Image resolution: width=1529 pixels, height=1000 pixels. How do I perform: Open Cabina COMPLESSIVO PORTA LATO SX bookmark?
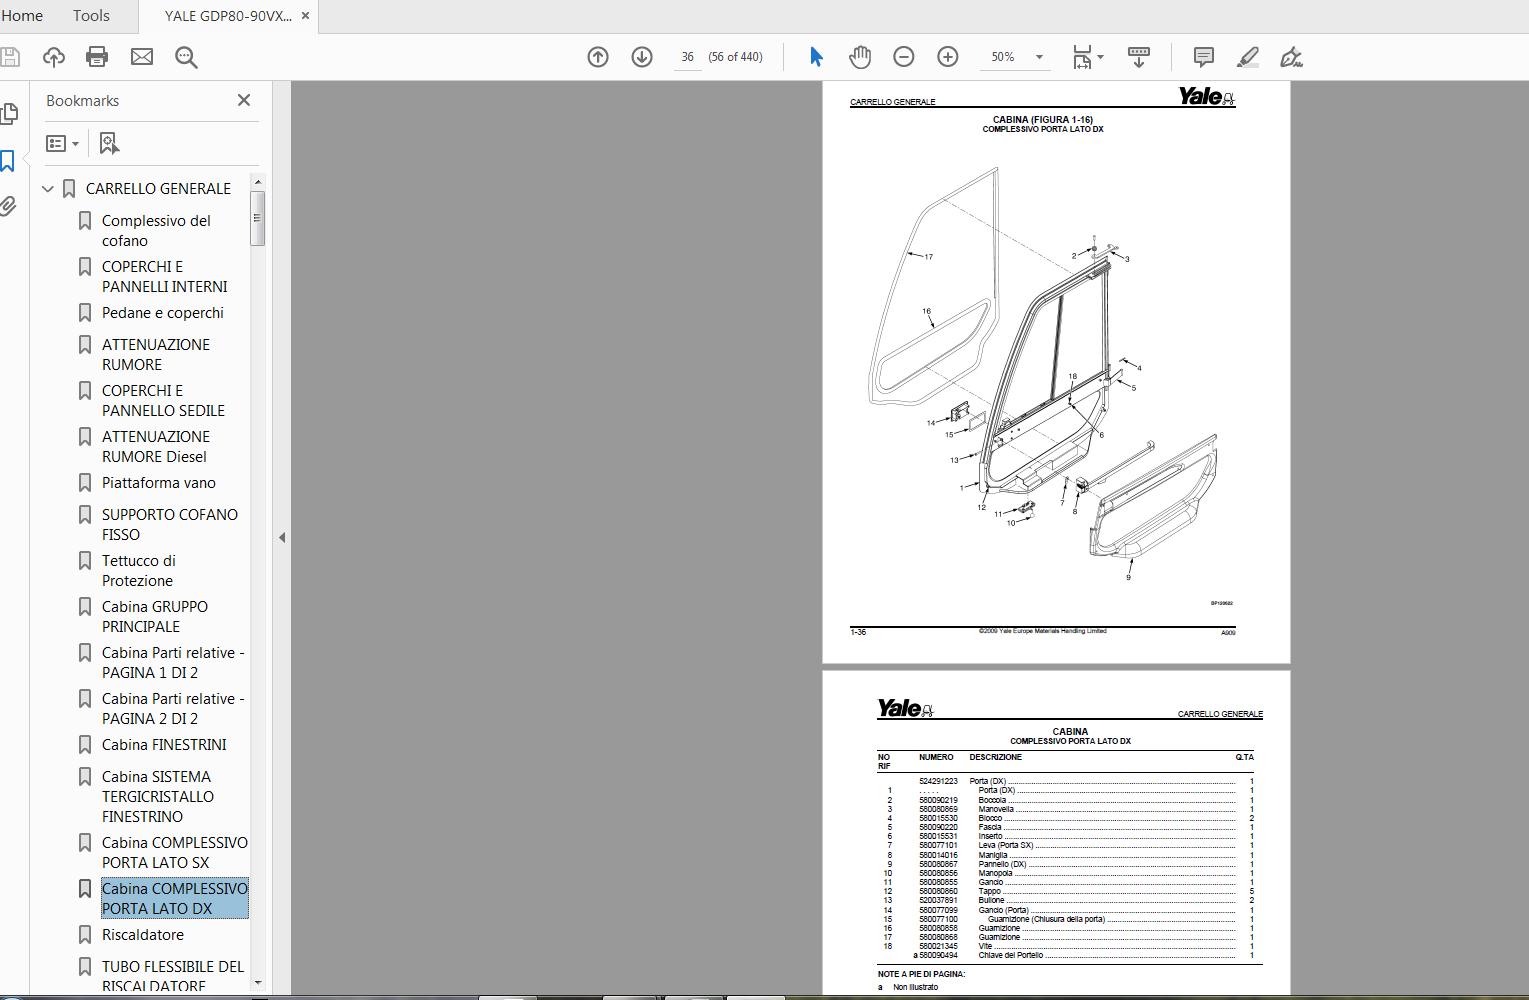175,853
